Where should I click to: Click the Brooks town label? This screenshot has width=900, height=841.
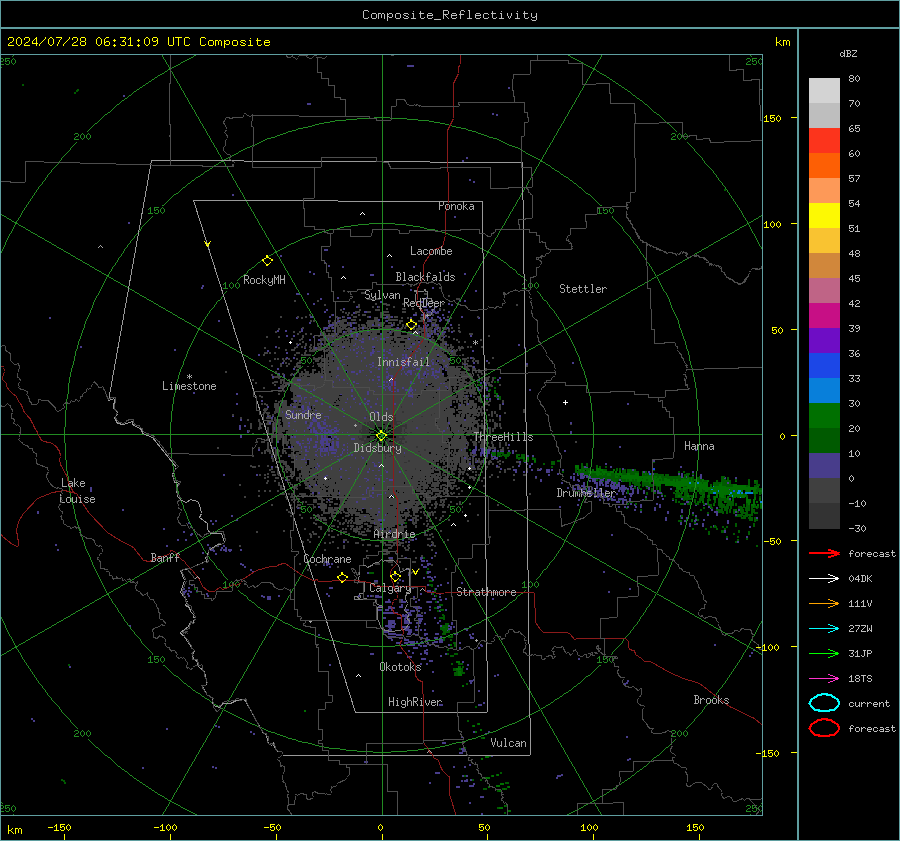tap(711, 700)
